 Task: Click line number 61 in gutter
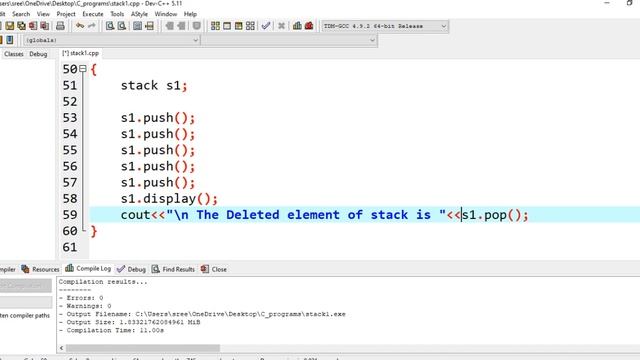(x=70, y=247)
